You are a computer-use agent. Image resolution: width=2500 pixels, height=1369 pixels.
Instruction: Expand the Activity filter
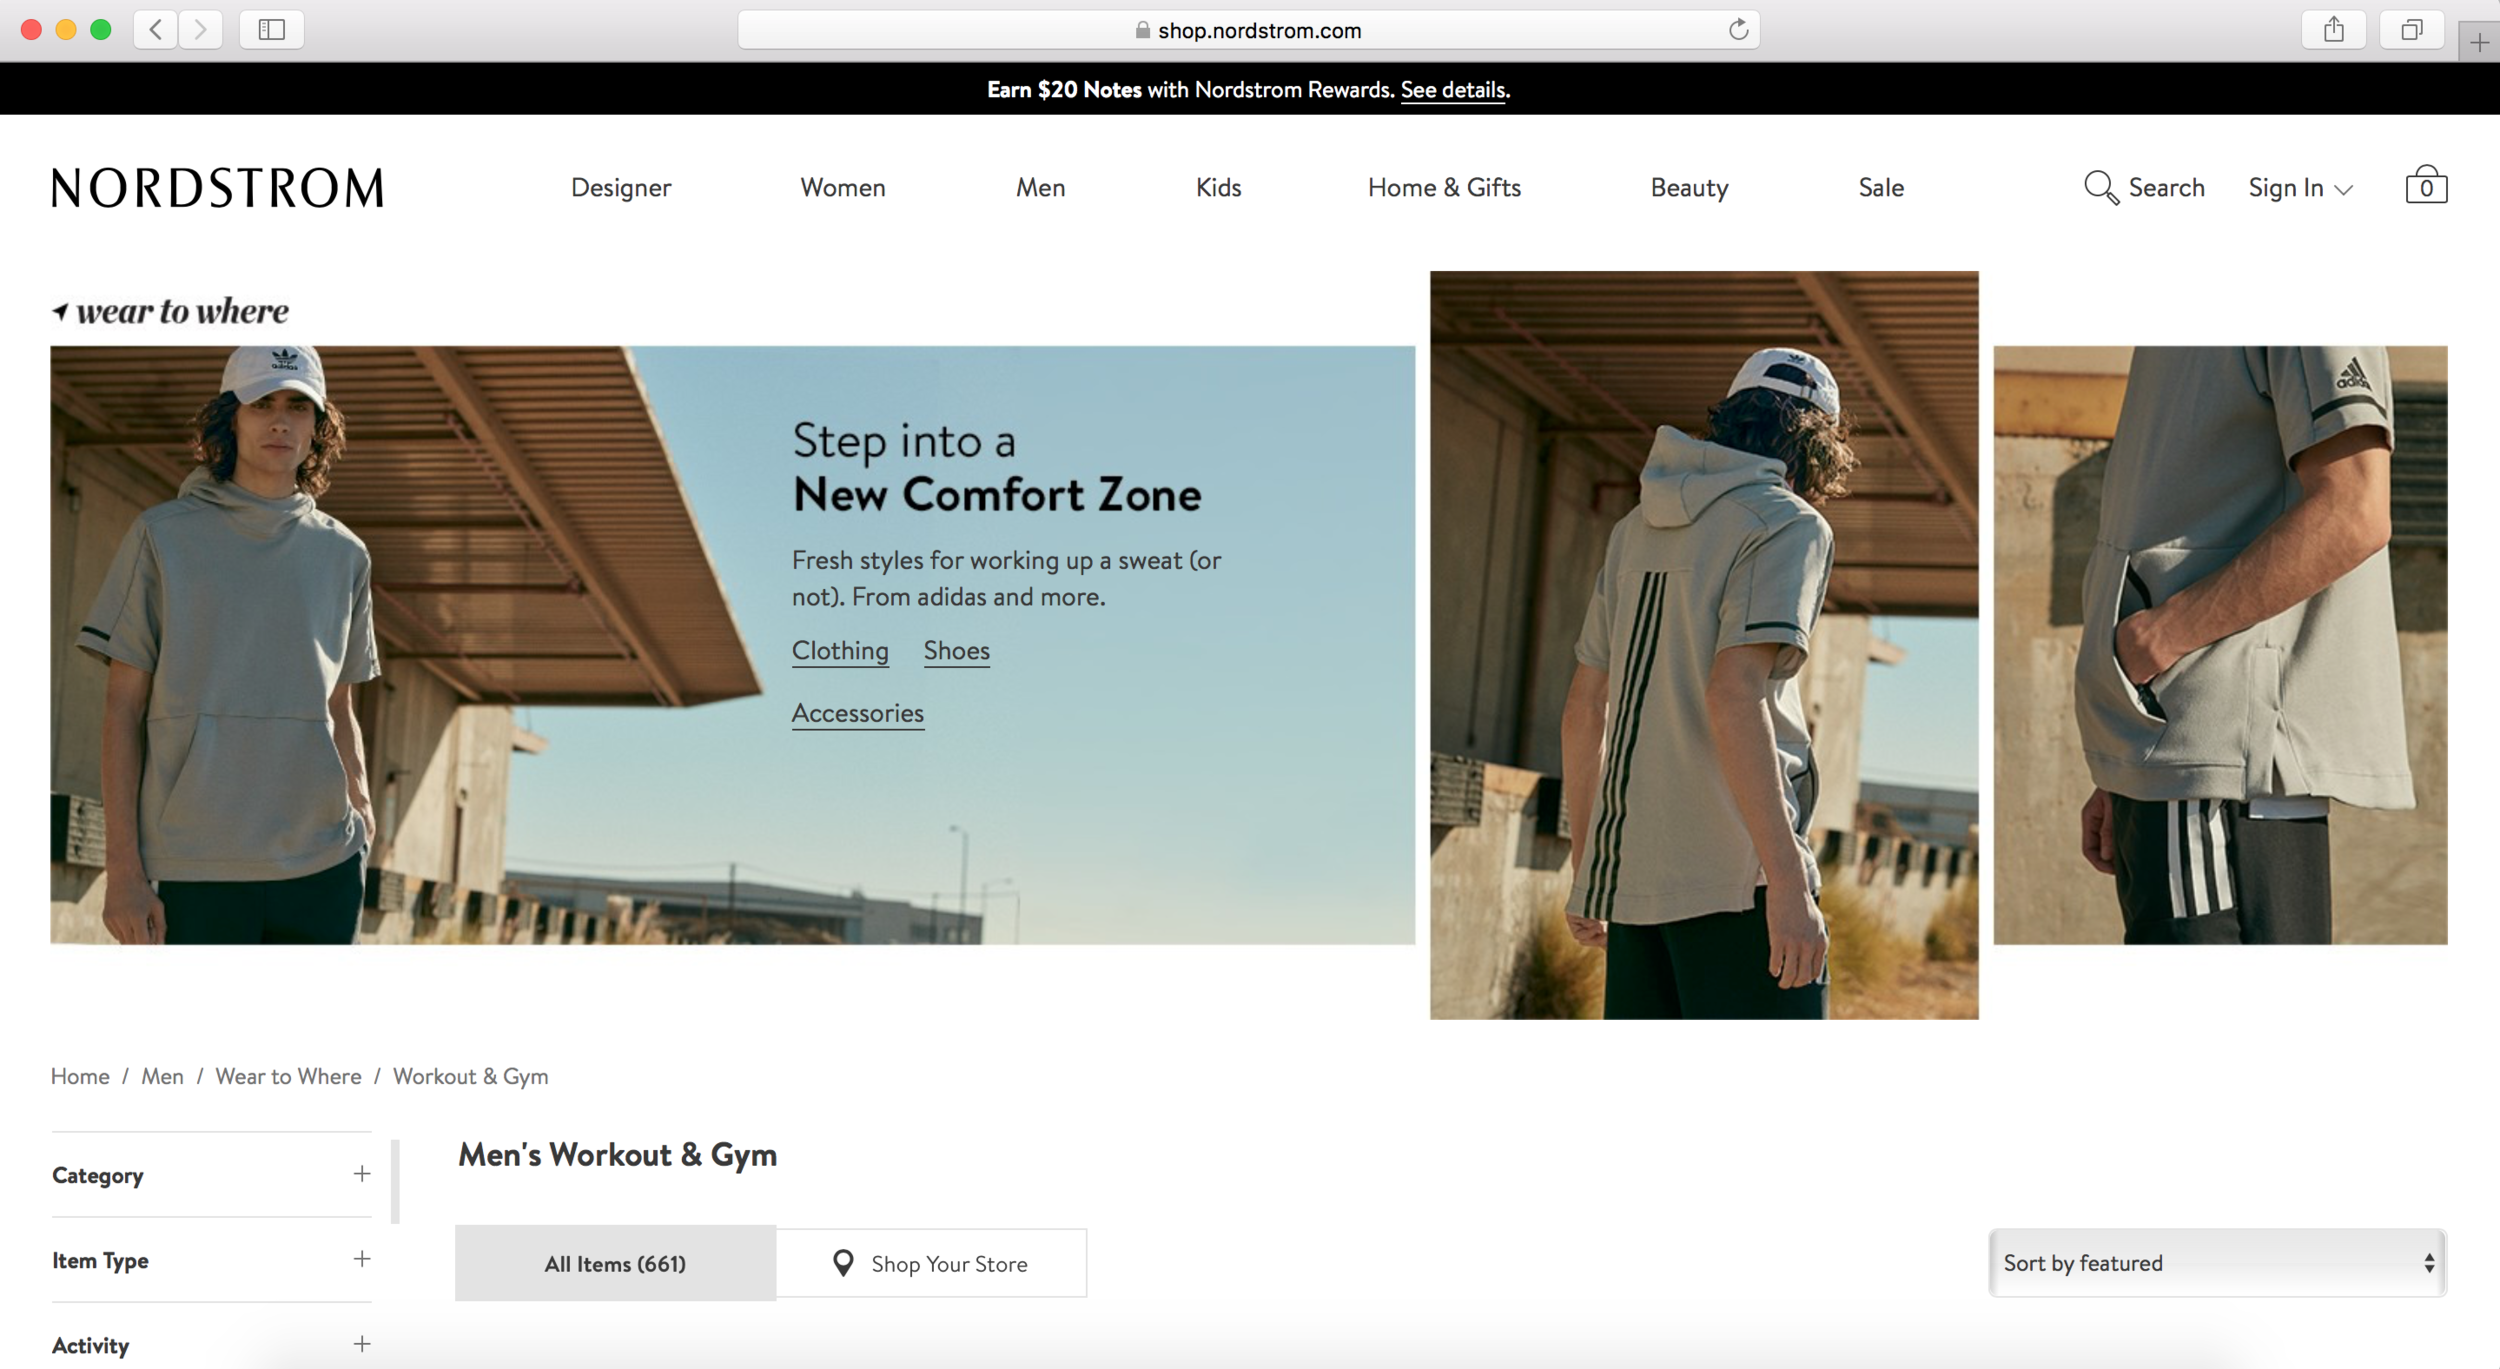click(x=211, y=1344)
